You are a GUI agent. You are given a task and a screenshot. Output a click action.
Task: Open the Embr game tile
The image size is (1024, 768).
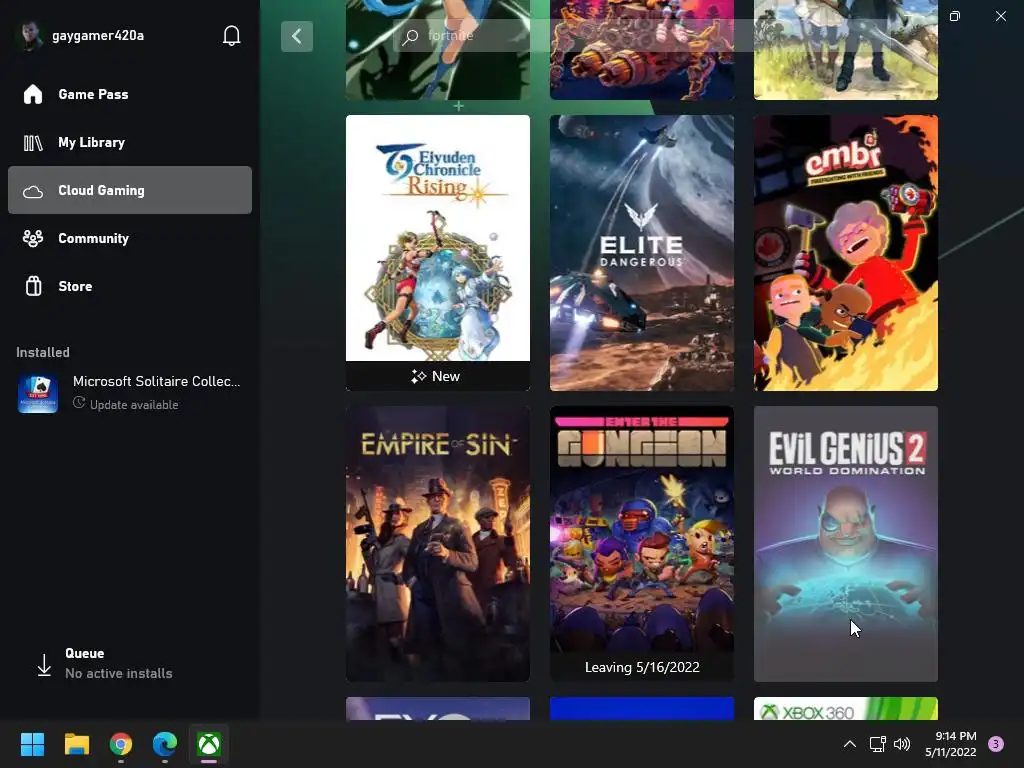(846, 253)
